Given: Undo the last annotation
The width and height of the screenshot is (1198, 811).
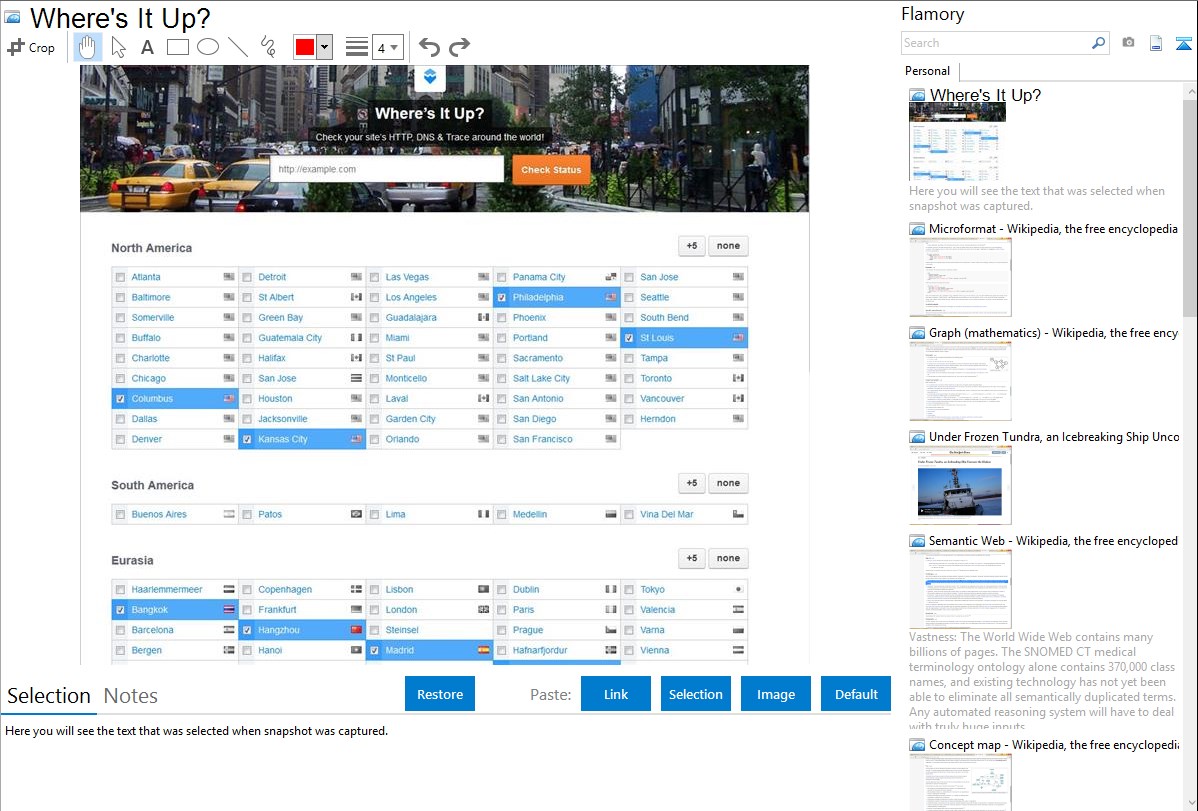Looking at the screenshot, I should (x=429, y=47).
